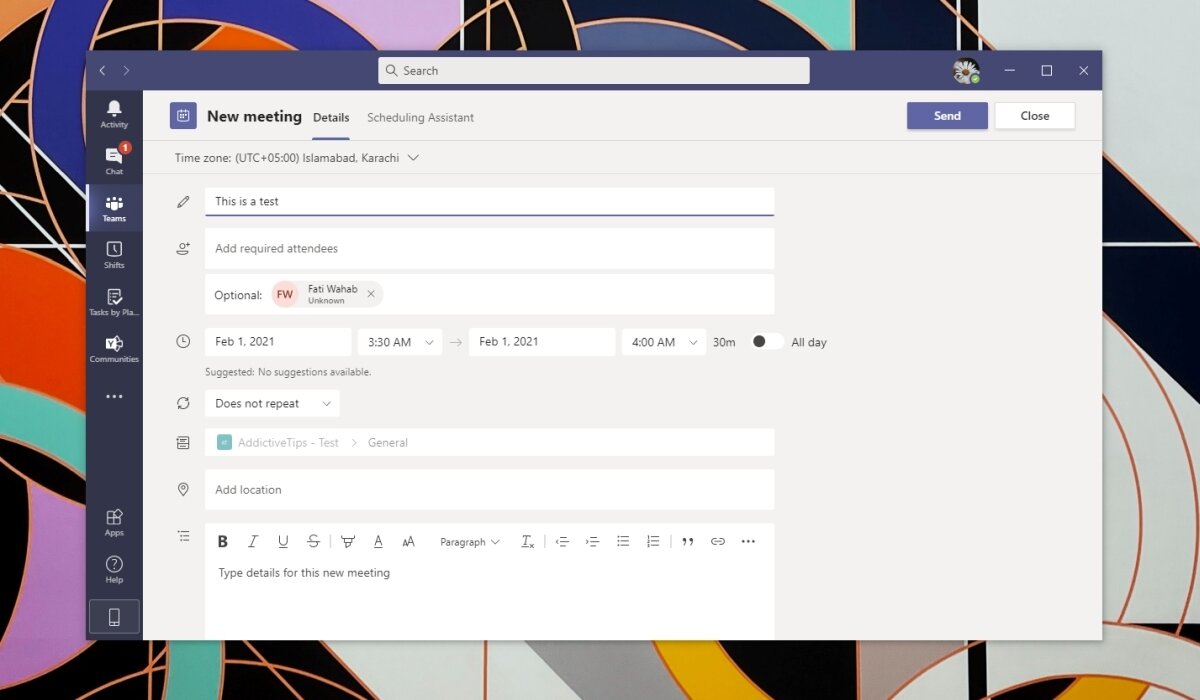Open Shifts from the sidebar

(x=114, y=254)
